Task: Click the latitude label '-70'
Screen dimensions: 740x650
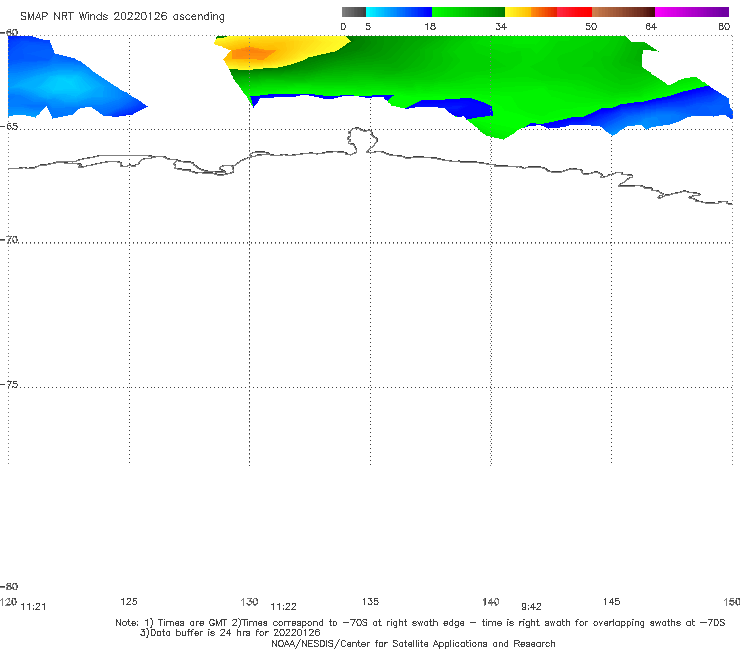Action: click(x=9, y=239)
